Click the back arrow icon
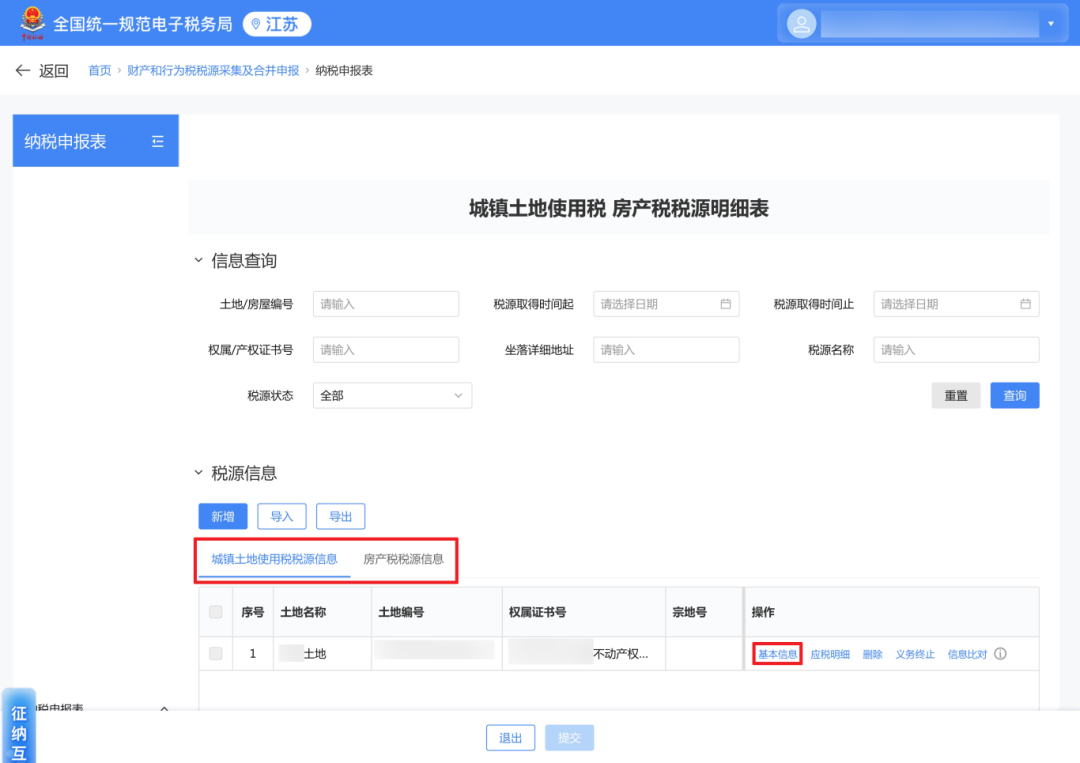 coord(23,70)
